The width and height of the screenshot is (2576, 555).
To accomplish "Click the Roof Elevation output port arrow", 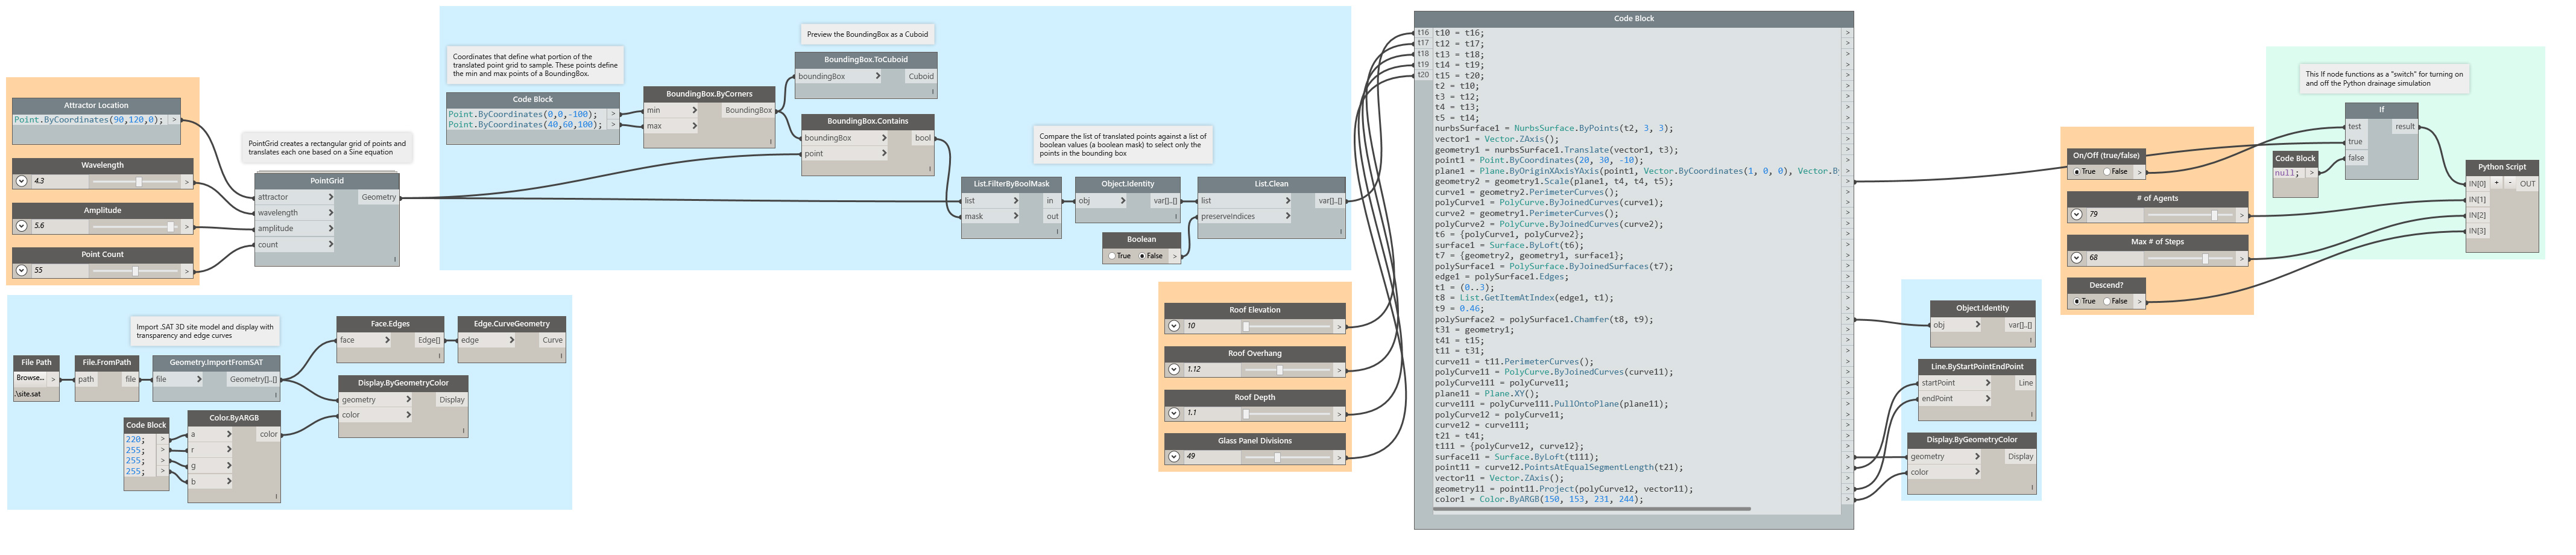I will pyautogui.click(x=1339, y=327).
